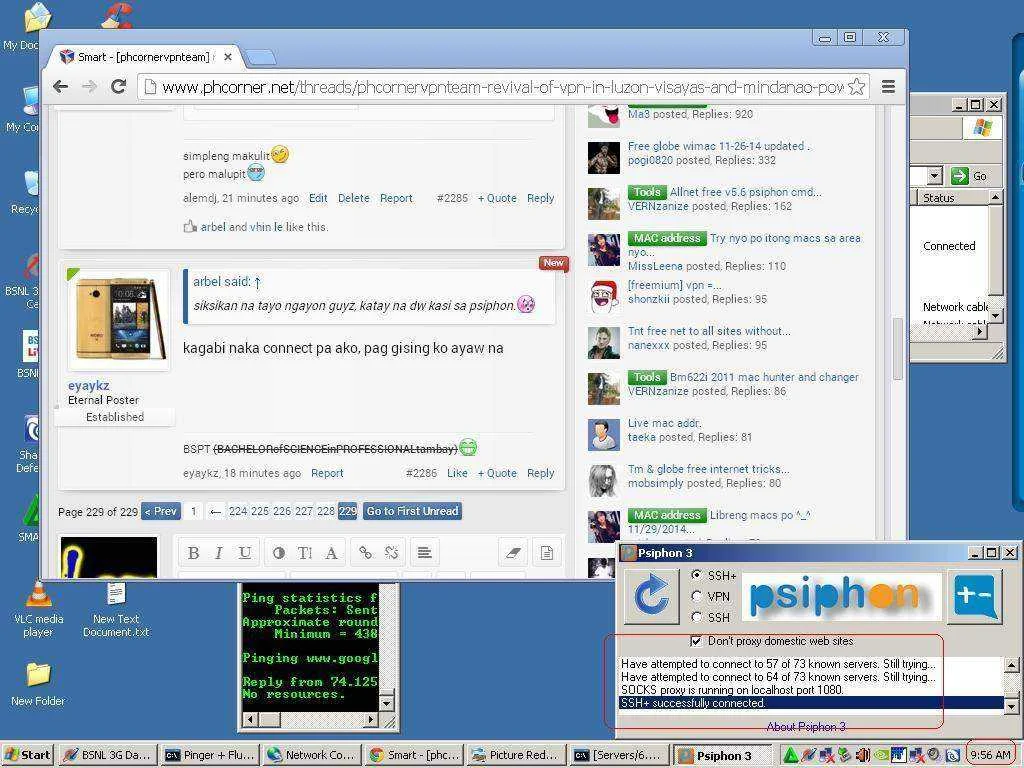Viewport: 1024px width, 768px height.
Task: Click the text alignment icon in editor
Action: [x=424, y=553]
